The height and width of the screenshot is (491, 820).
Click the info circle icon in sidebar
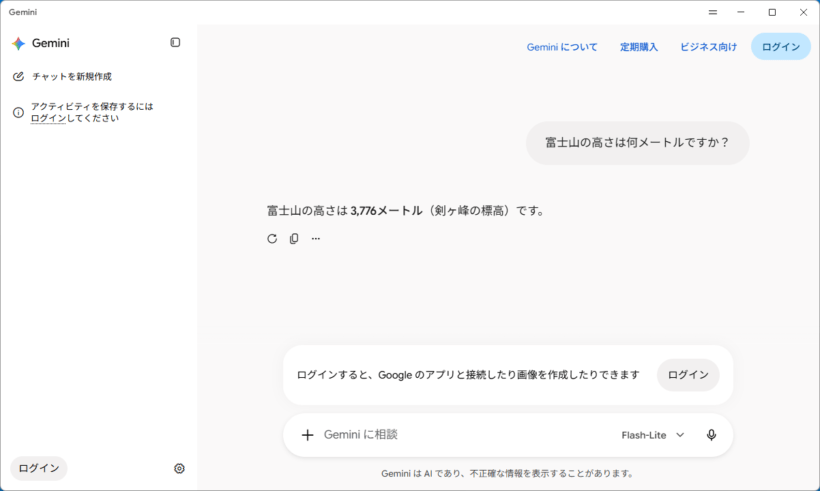coord(18,112)
